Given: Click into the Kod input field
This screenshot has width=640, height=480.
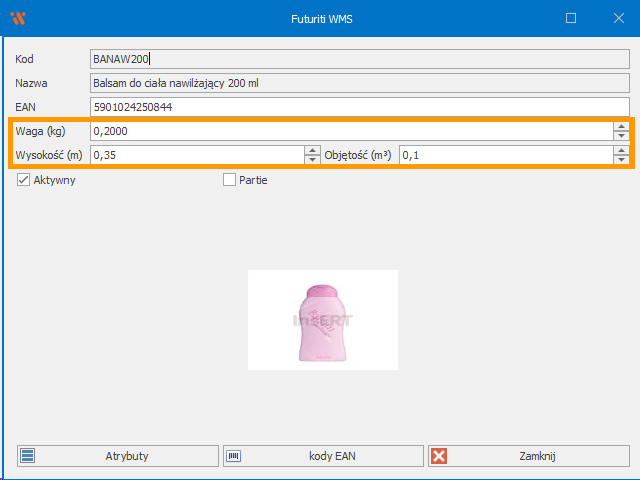Looking at the screenshot, I should pyautogui.click(x=360, y=59).
